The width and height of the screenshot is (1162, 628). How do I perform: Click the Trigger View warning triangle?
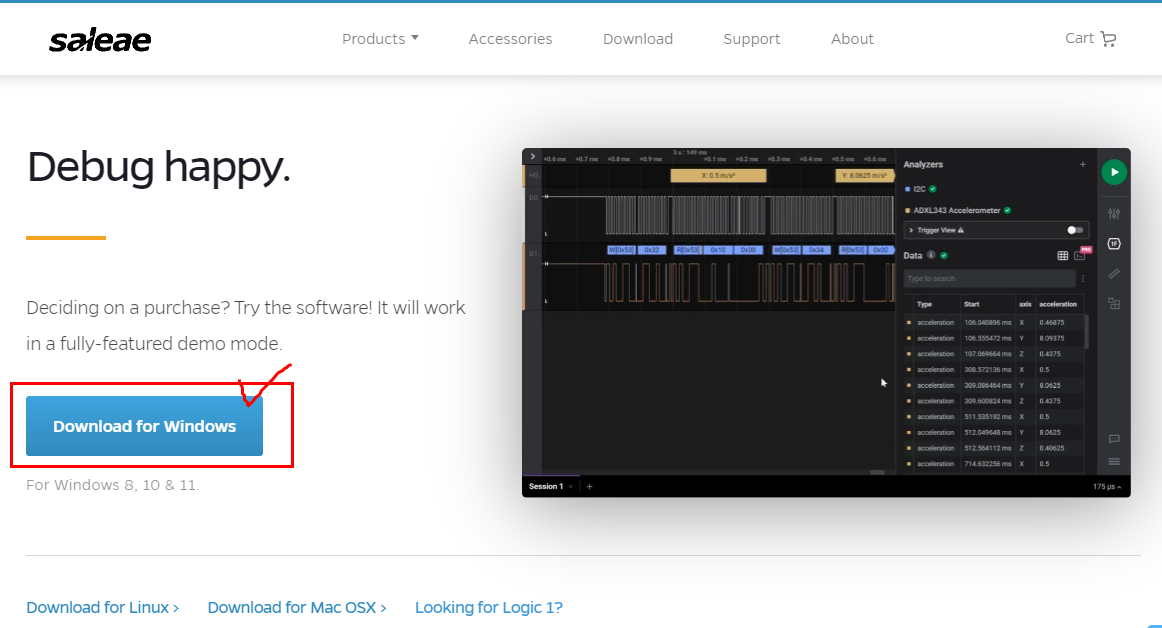point(960,231)
